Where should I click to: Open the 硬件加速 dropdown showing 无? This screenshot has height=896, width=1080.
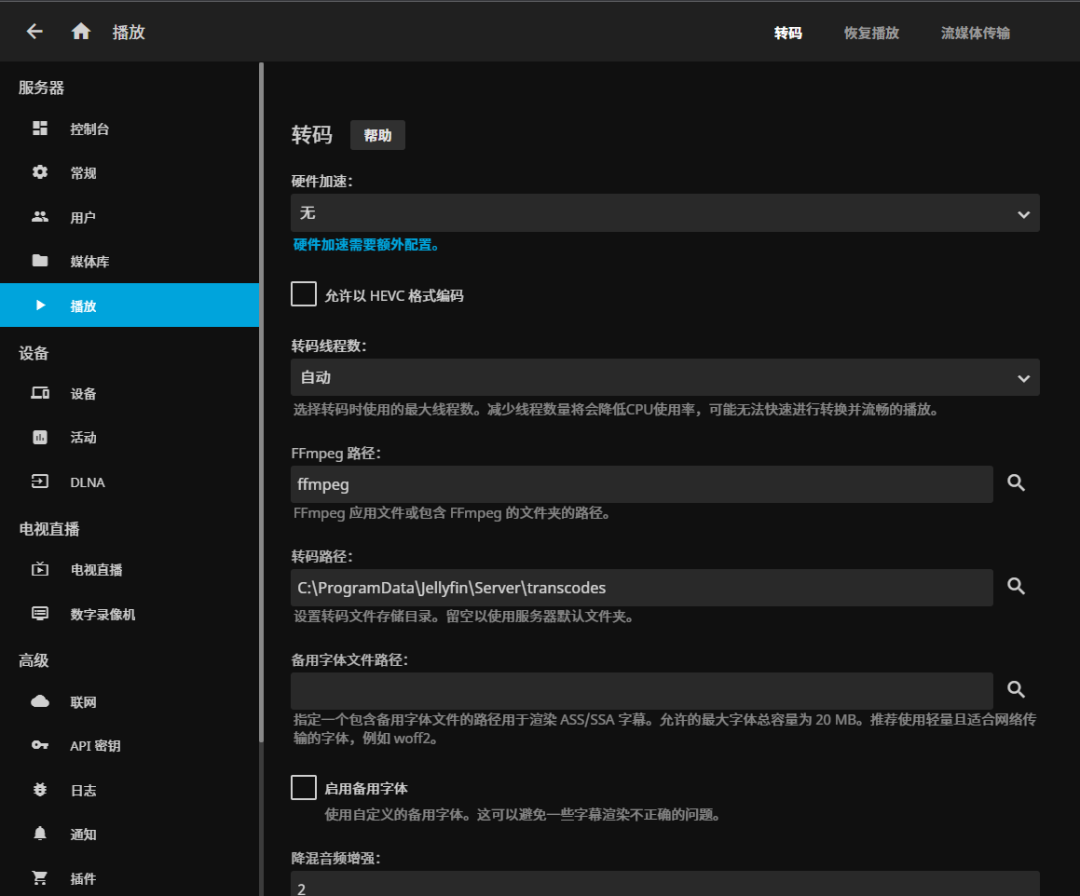tap(665, 213)
